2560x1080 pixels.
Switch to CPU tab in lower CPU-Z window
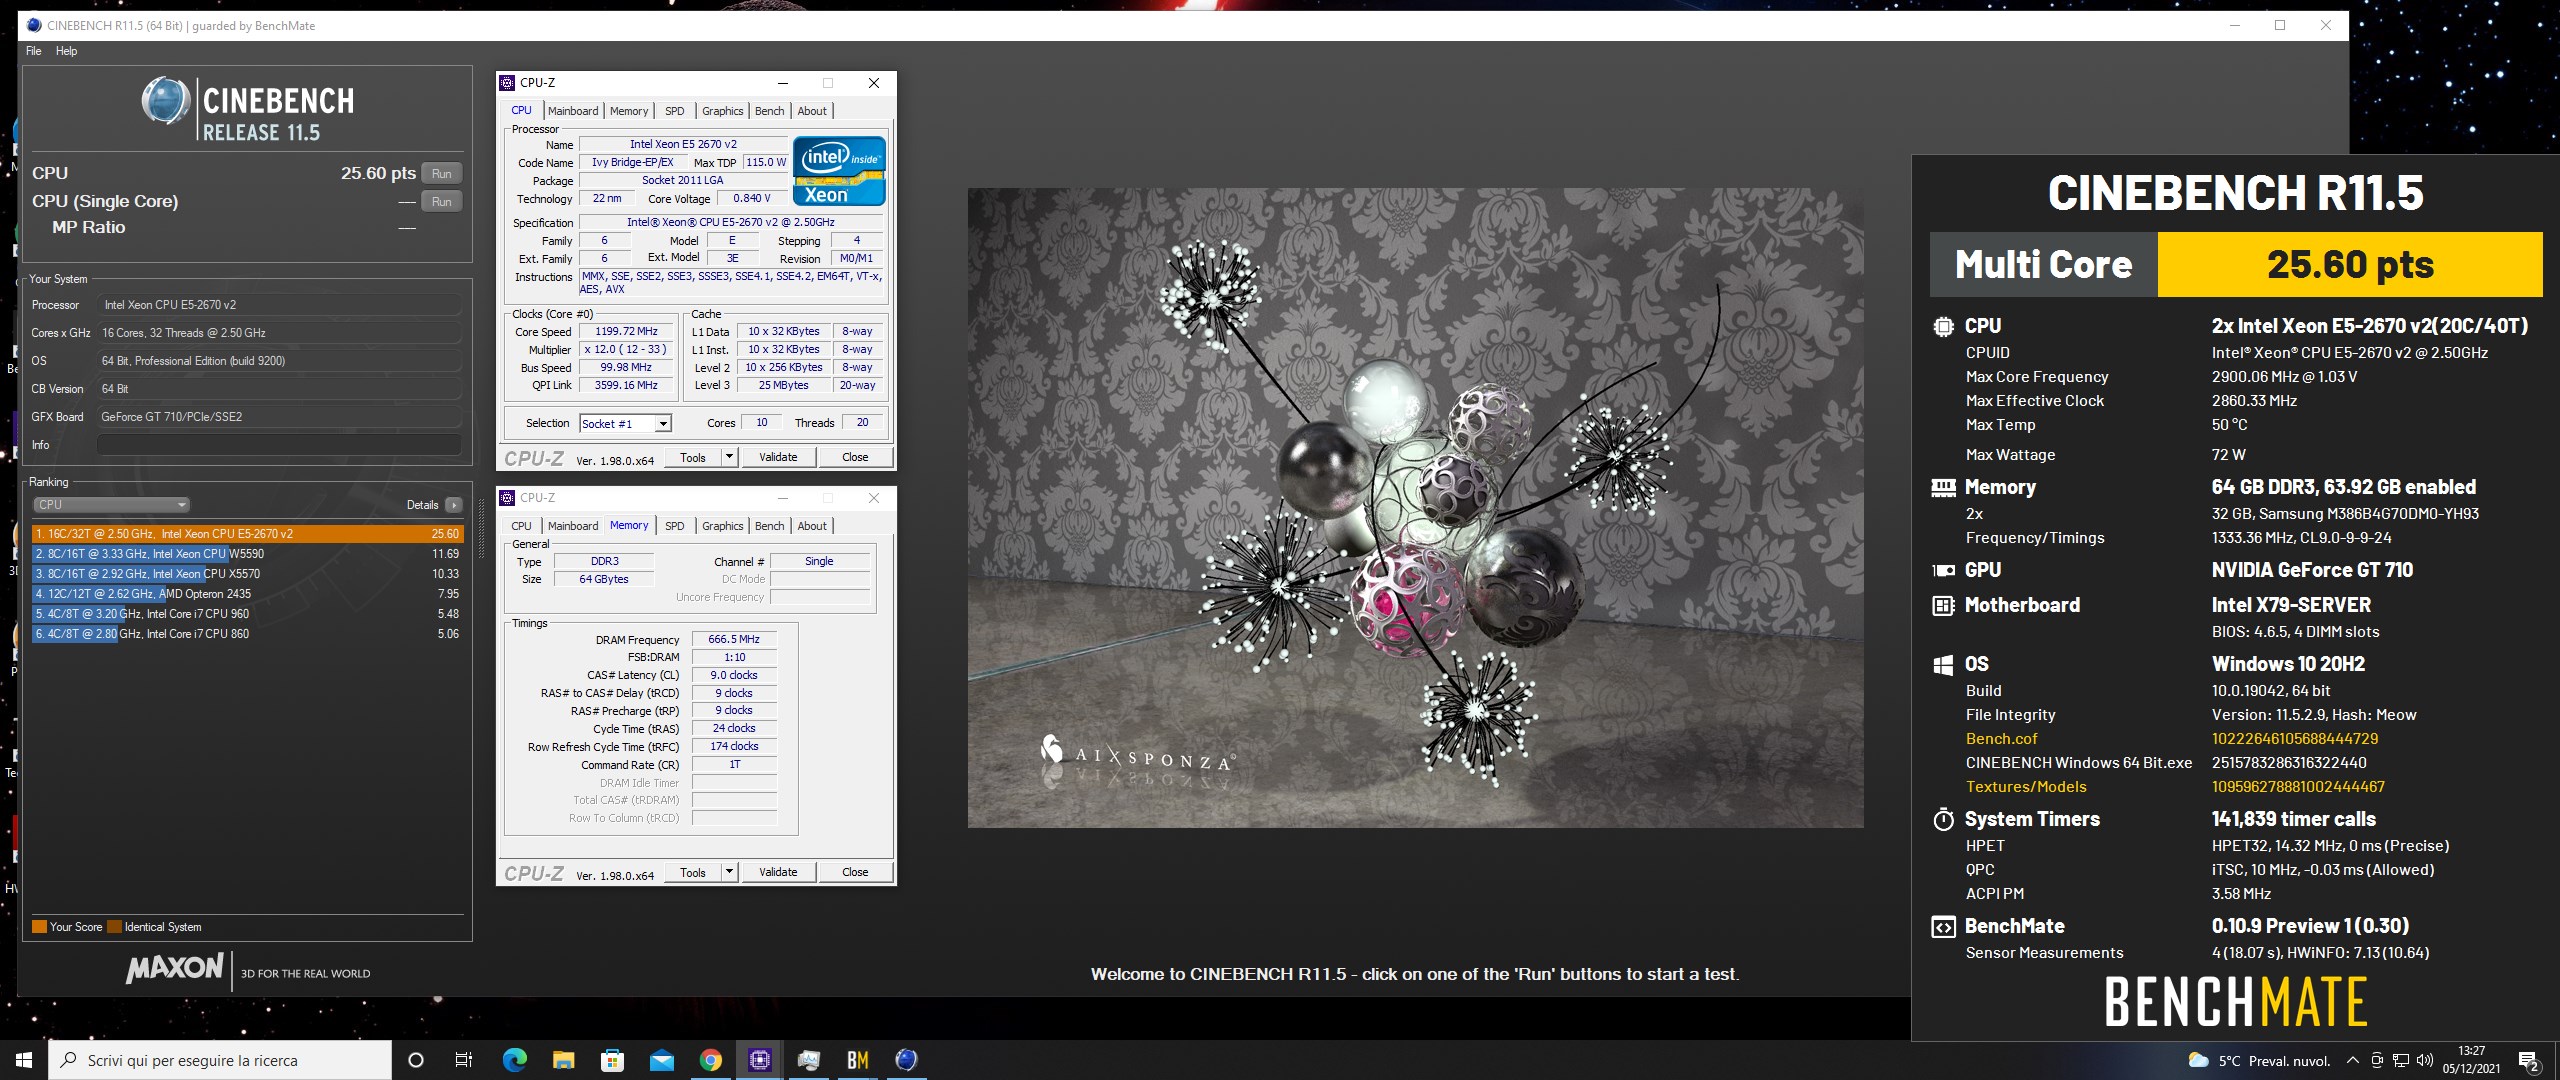click(522, 526)
